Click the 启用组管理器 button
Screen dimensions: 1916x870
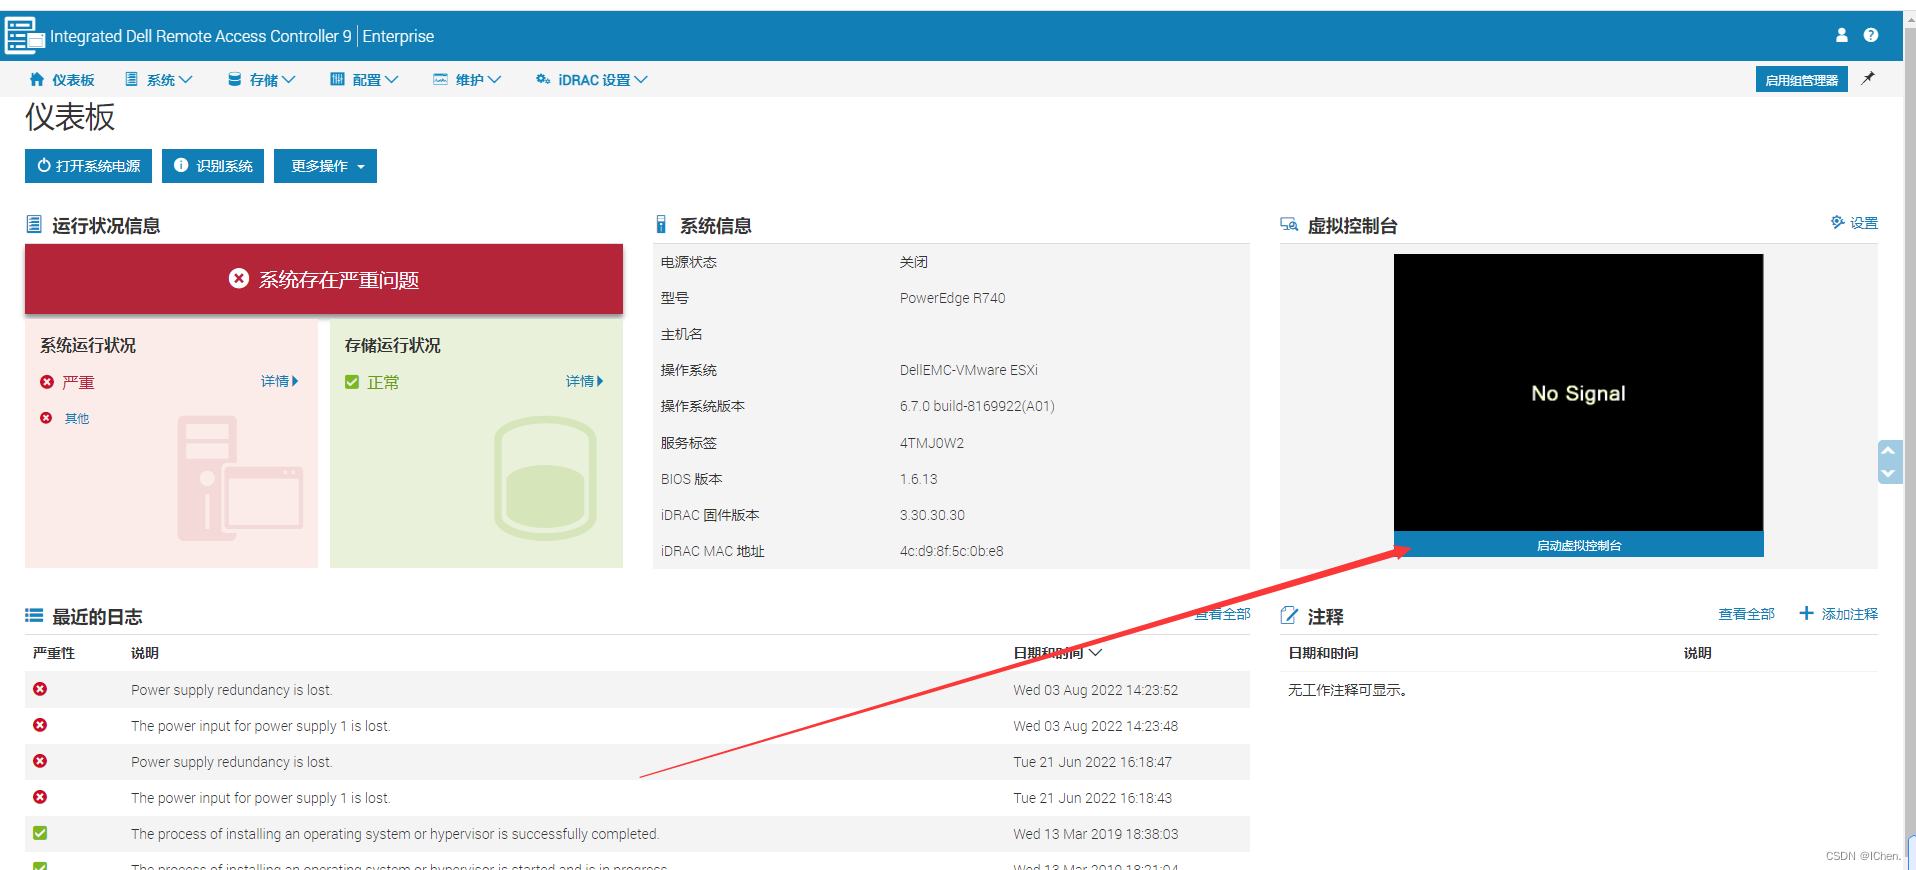[1801, 80]
